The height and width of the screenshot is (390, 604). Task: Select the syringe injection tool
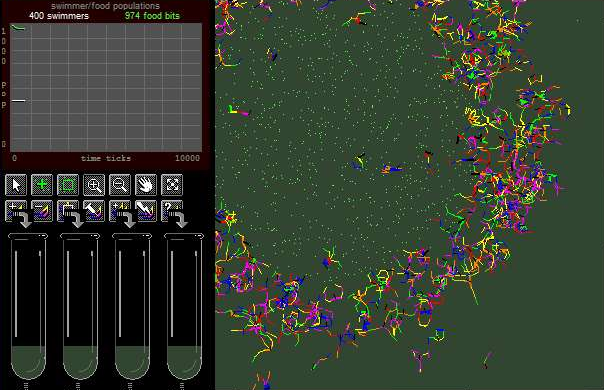[x=94, y=211]
